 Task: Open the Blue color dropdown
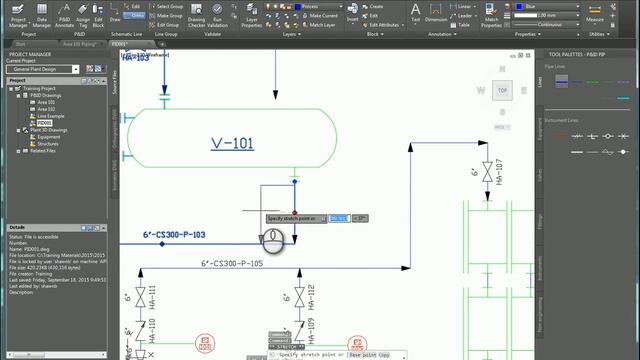click(547, 7)
